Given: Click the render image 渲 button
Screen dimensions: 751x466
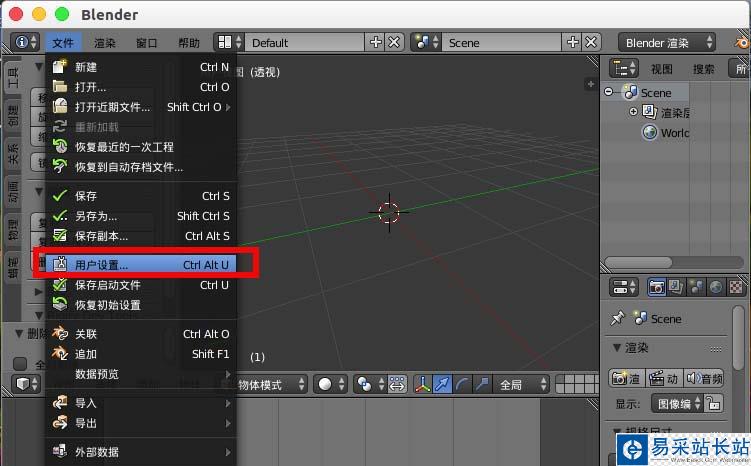Looking at the screenshot, I should pos(626,378).
